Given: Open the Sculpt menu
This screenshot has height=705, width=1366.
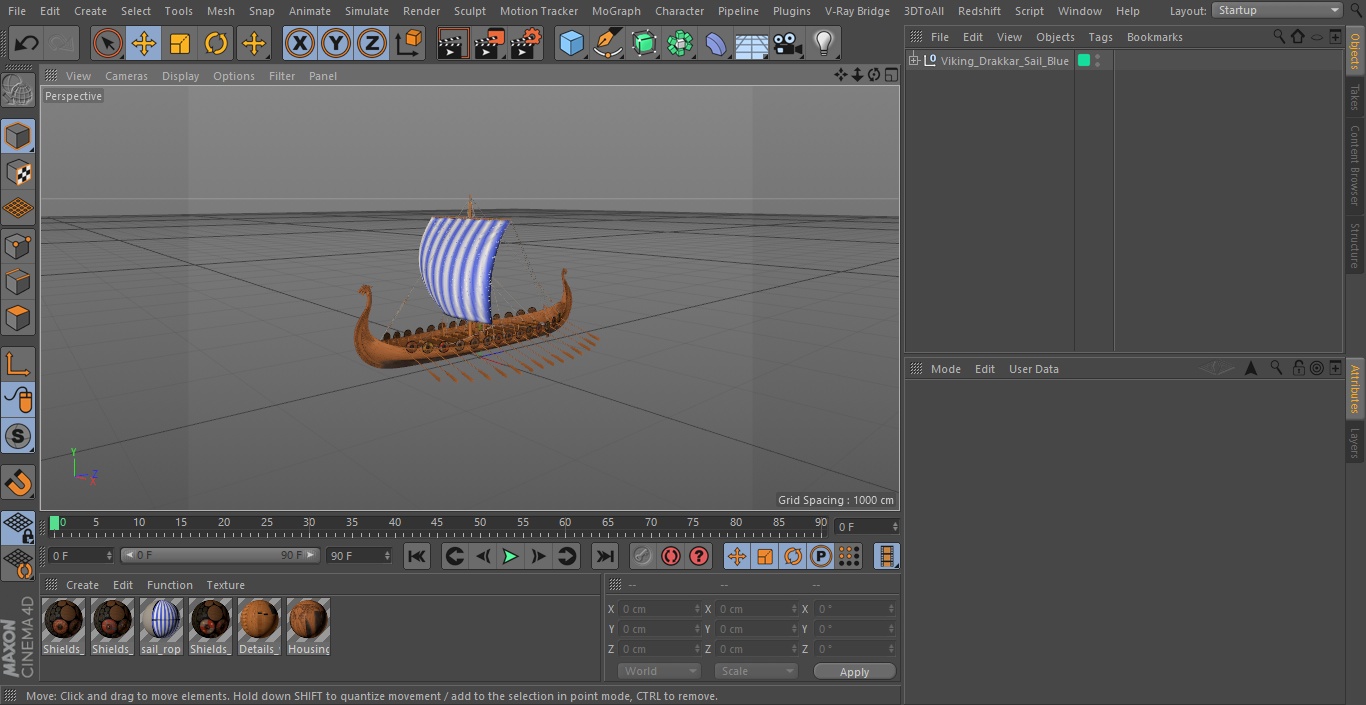Looking at the screenshot, I should pos(469,11).
